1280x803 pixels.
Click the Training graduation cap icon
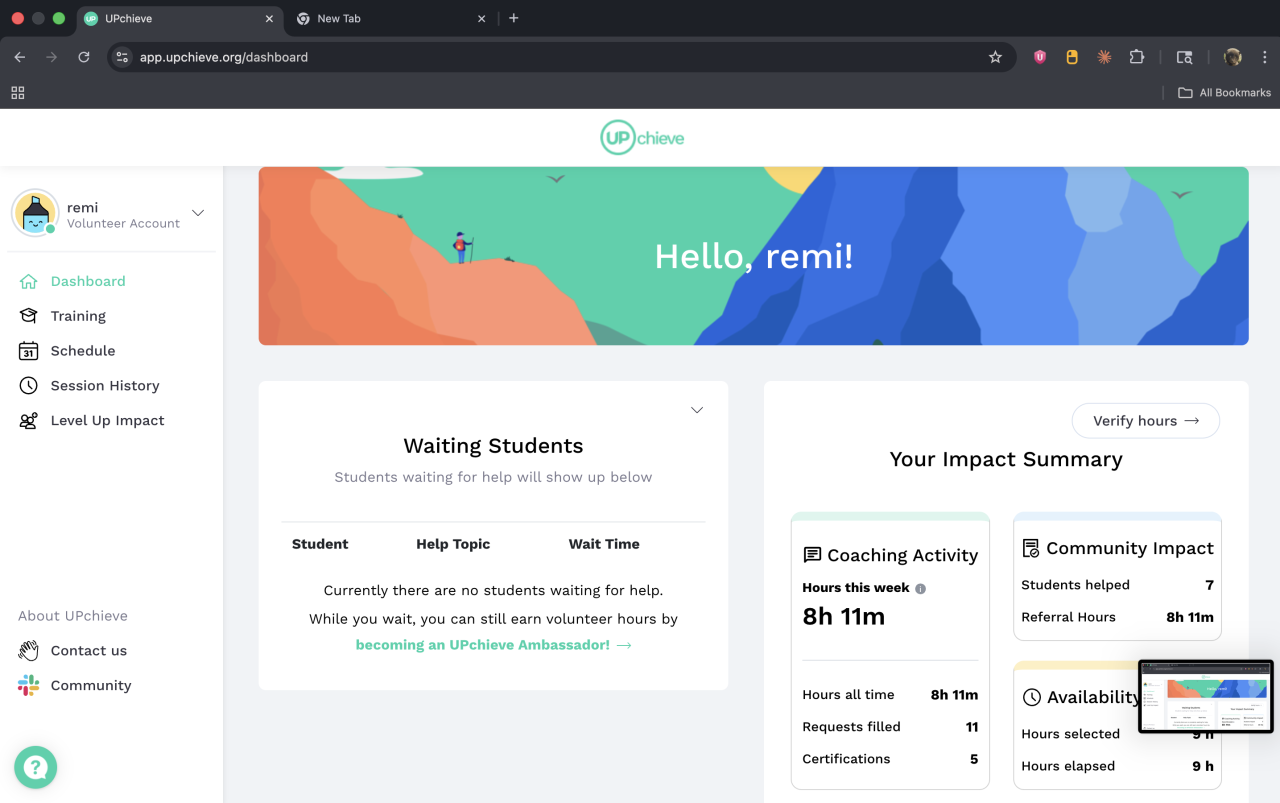(29, 316)
